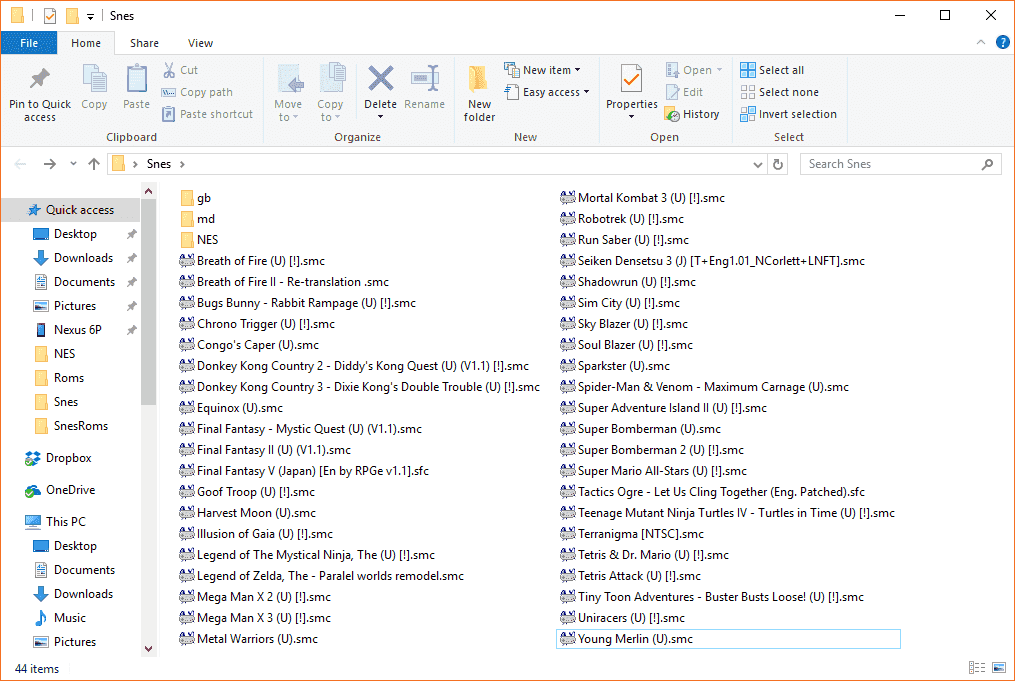
Task: Select Super Mario All-Stars (U) [!].smc
Action: 653,471
